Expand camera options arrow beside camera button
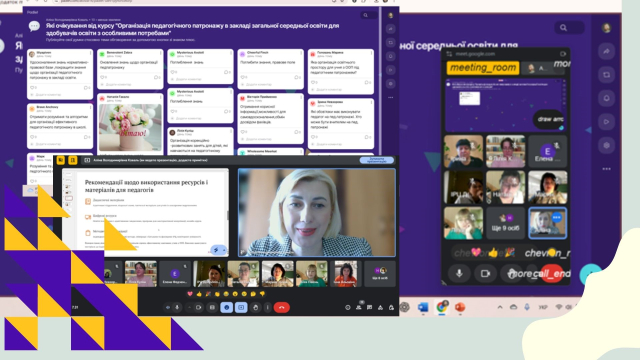 pos(189,307)
